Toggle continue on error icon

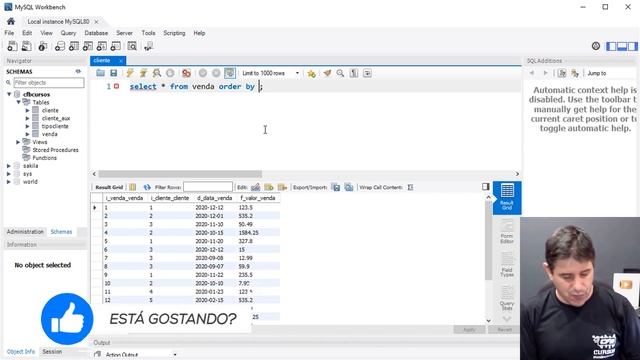click(187, 73)
